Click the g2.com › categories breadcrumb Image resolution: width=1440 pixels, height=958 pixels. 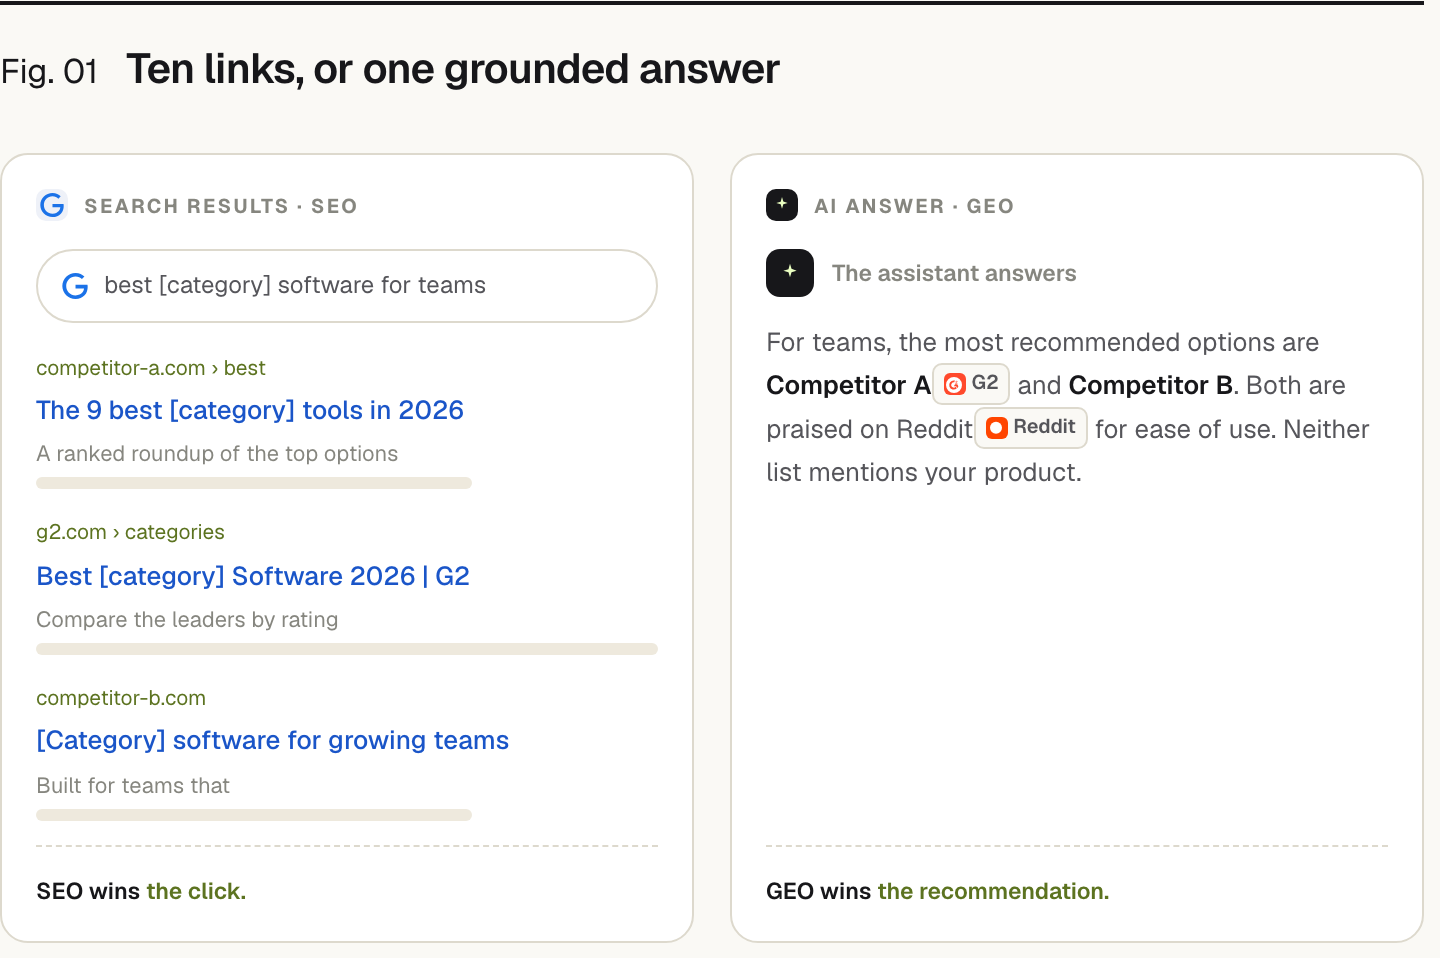tap(131, 532)
